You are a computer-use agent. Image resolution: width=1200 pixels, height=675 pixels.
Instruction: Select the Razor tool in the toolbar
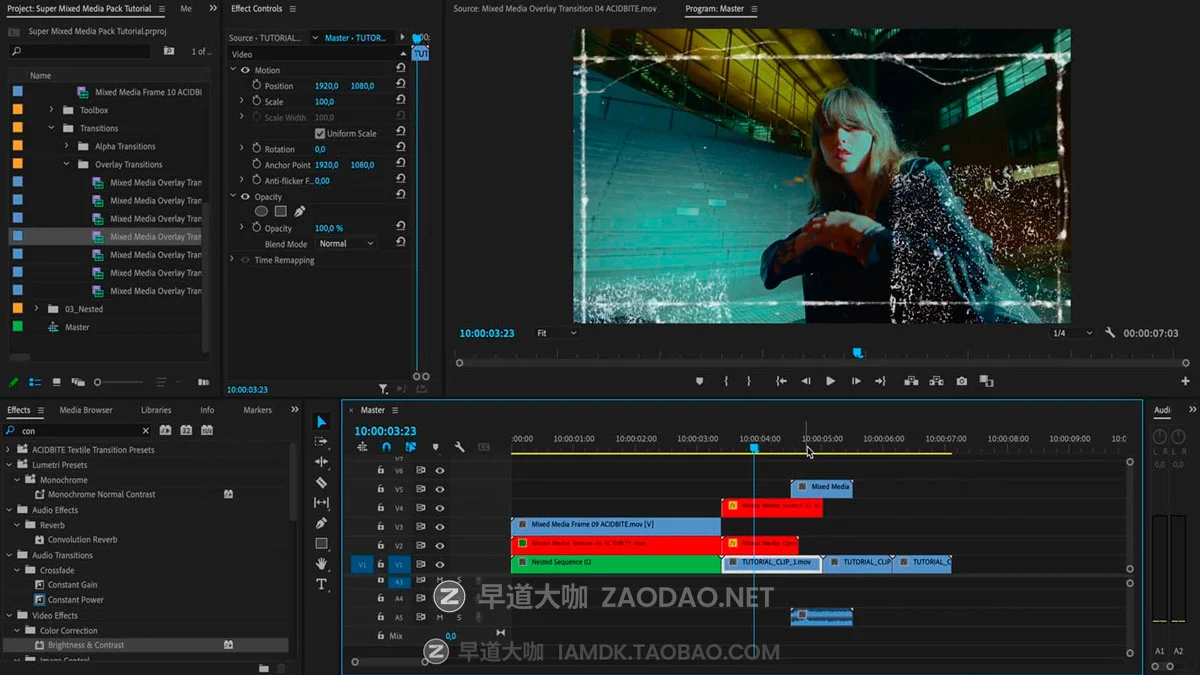[321, 482]
